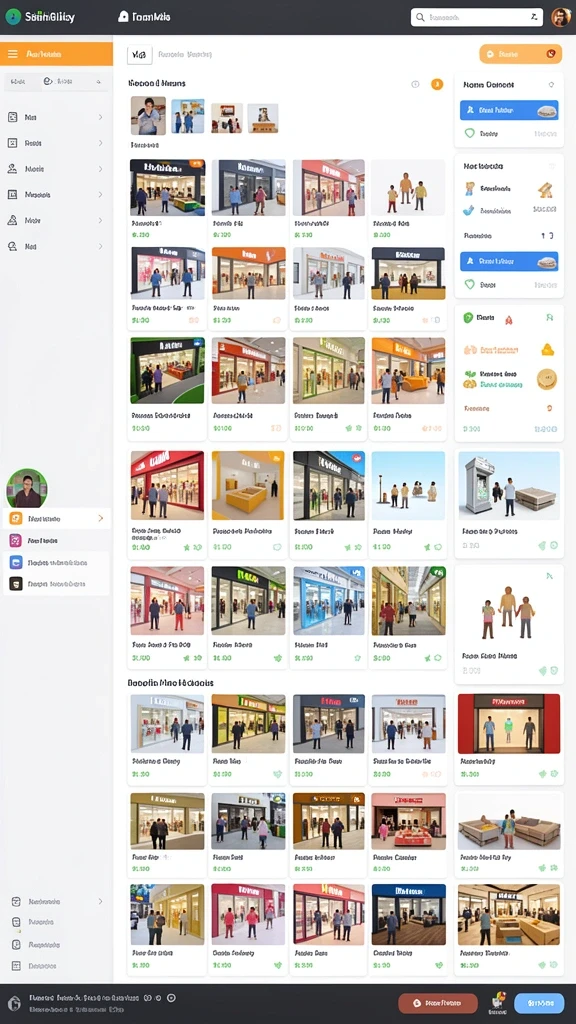
Task: Open the storefront card with red curtains
Action: pyautogui.click(x=509, y=739)
